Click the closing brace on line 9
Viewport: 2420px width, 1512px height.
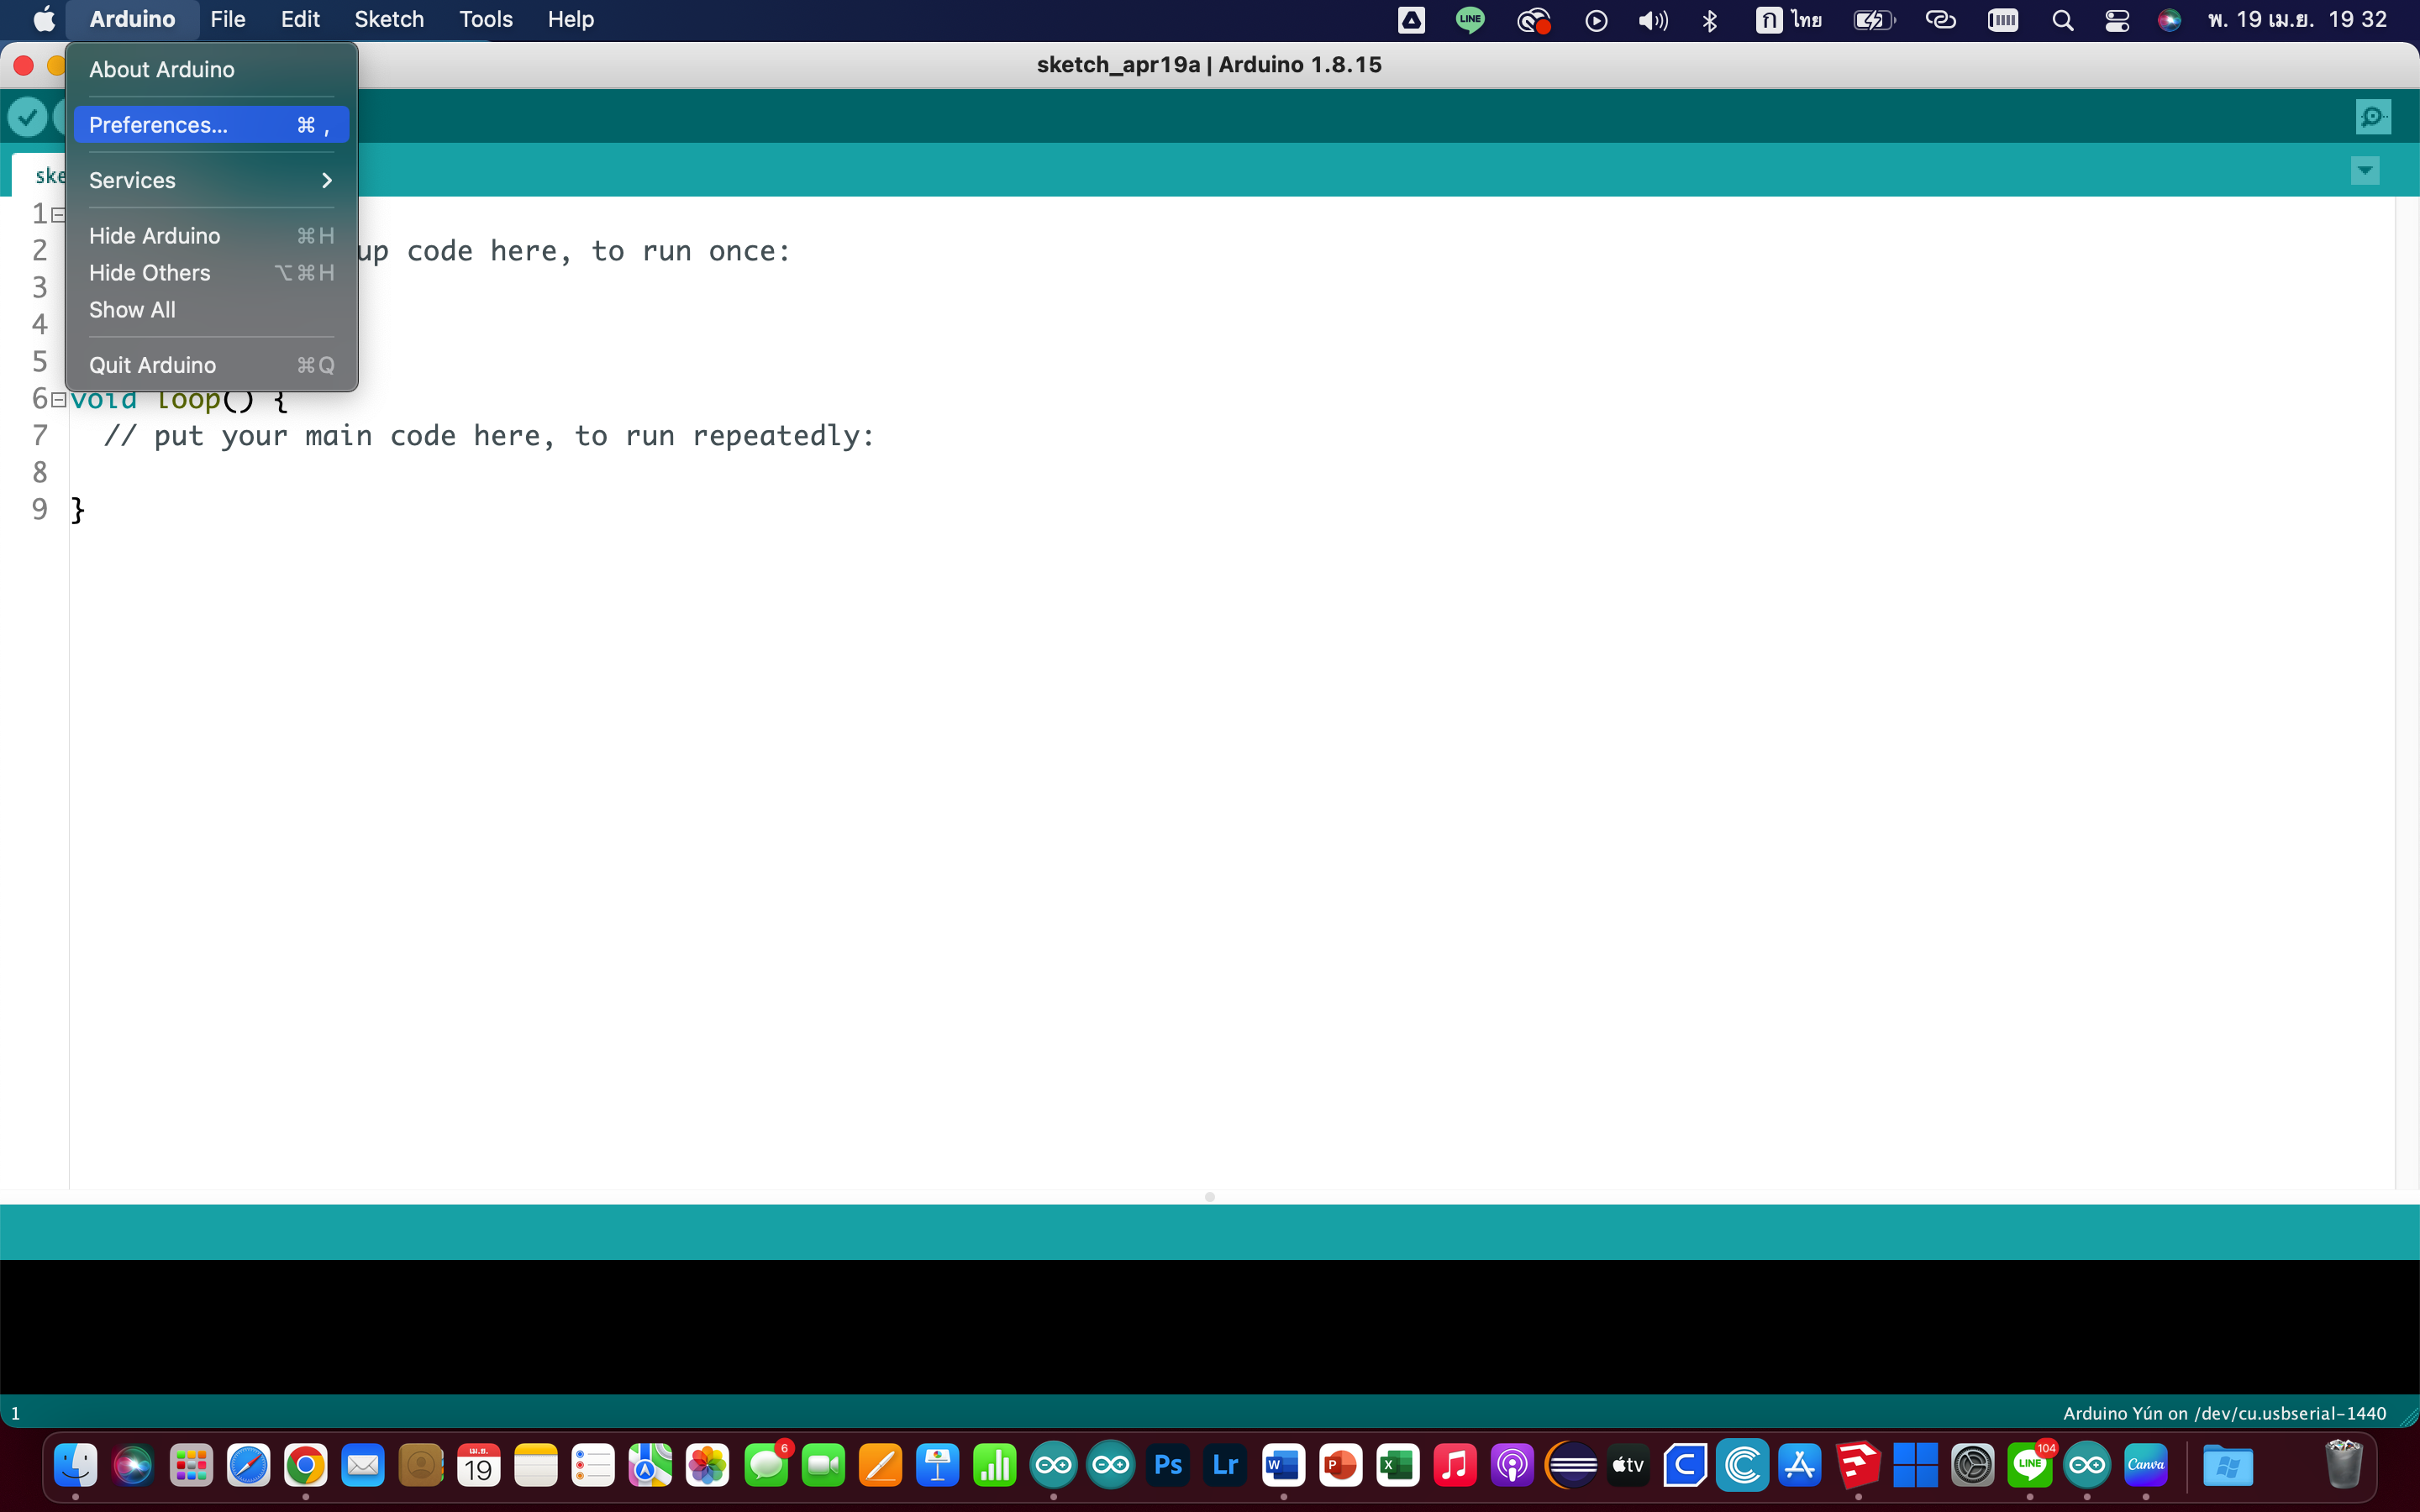pyautogui.click(x=78, y=510)
